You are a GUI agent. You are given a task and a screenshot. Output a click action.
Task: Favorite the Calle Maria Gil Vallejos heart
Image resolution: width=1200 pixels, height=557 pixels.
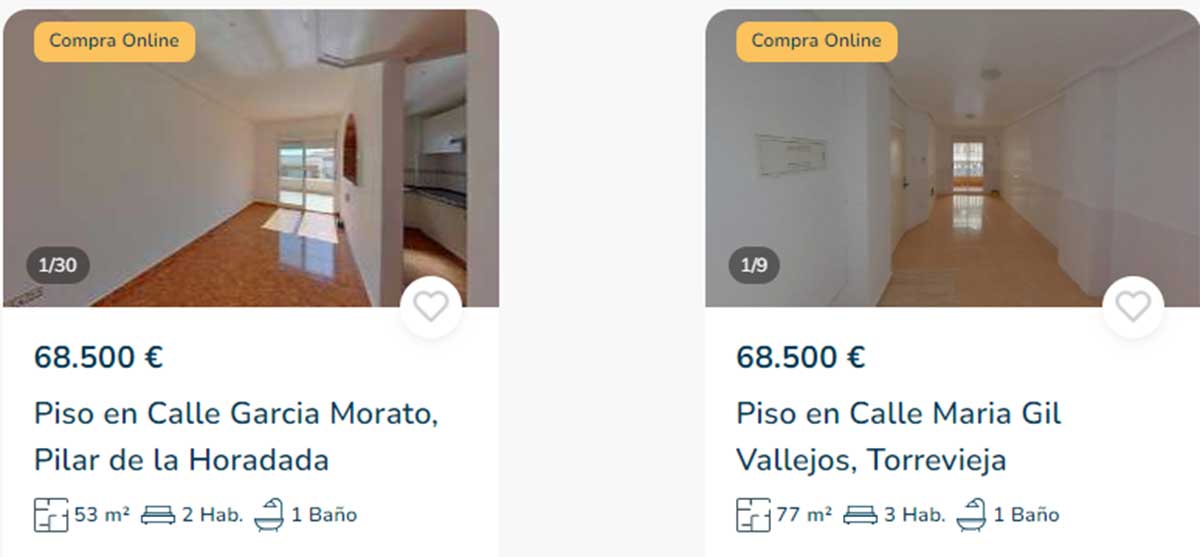pos(1133,306)
